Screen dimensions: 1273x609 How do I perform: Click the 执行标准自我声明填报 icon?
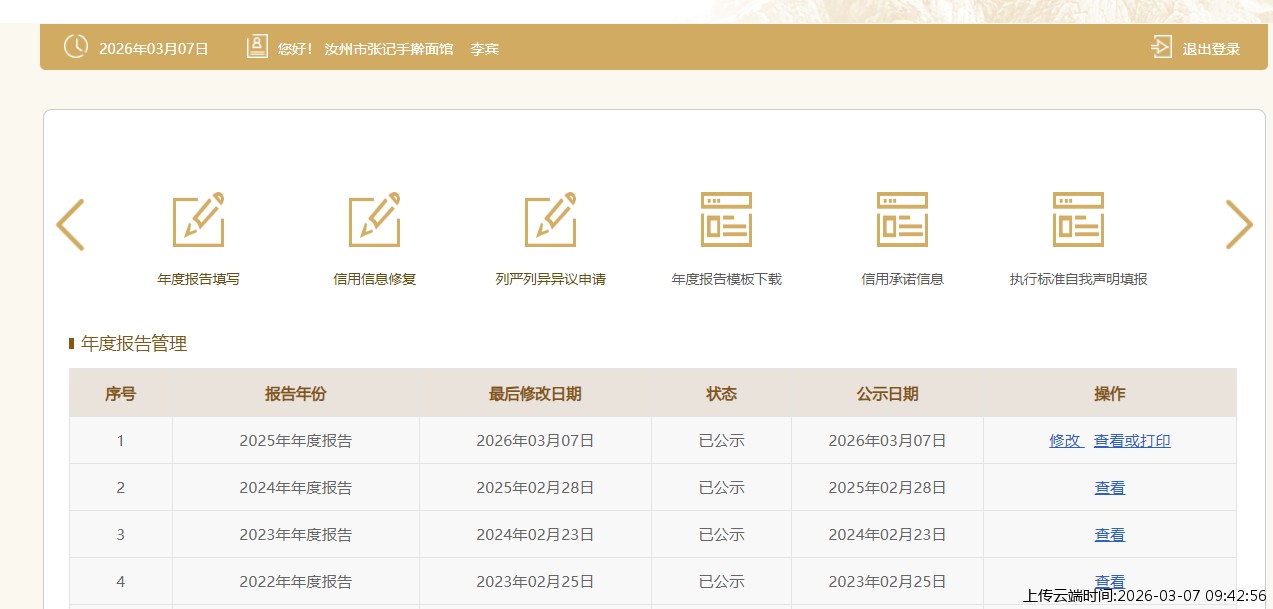(x=1078, y=220)
